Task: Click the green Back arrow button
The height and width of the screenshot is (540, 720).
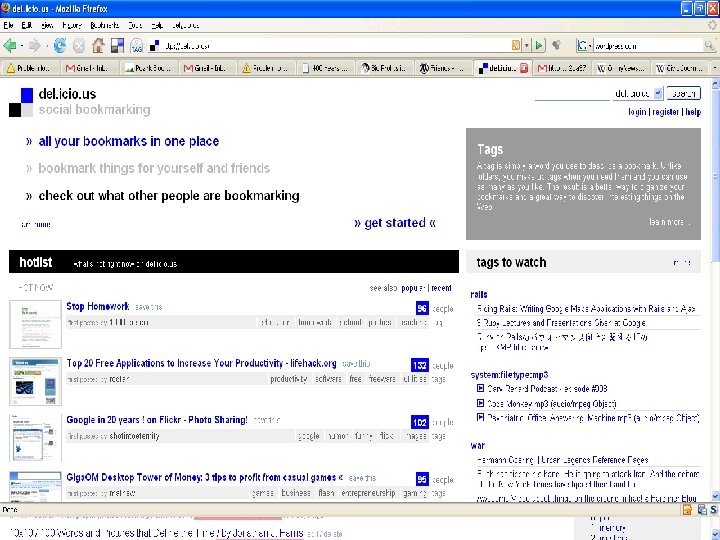Action: pos(9,45)
